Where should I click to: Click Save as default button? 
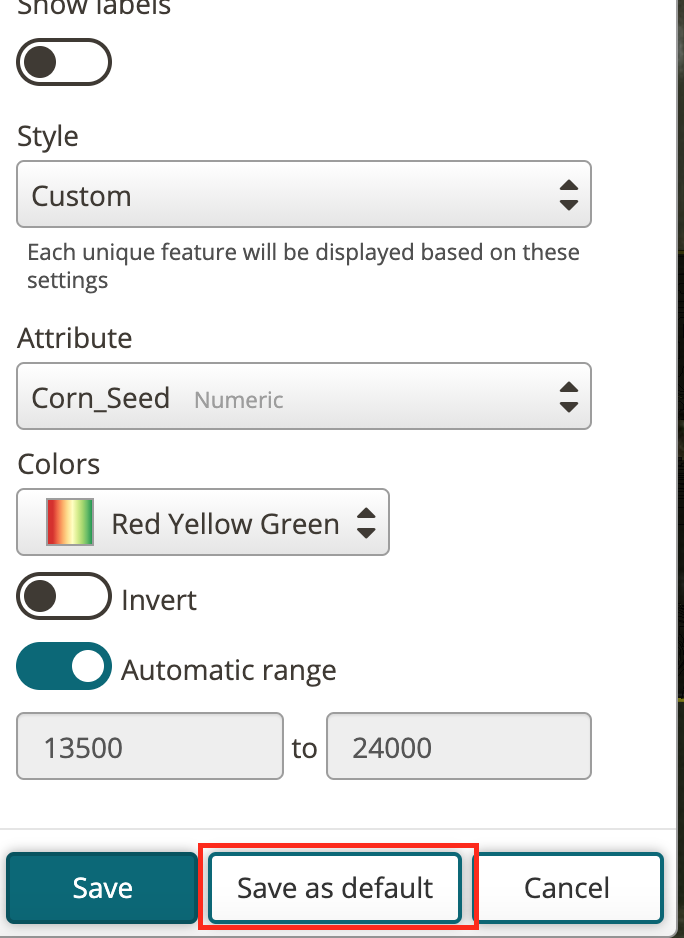[335, 888]
